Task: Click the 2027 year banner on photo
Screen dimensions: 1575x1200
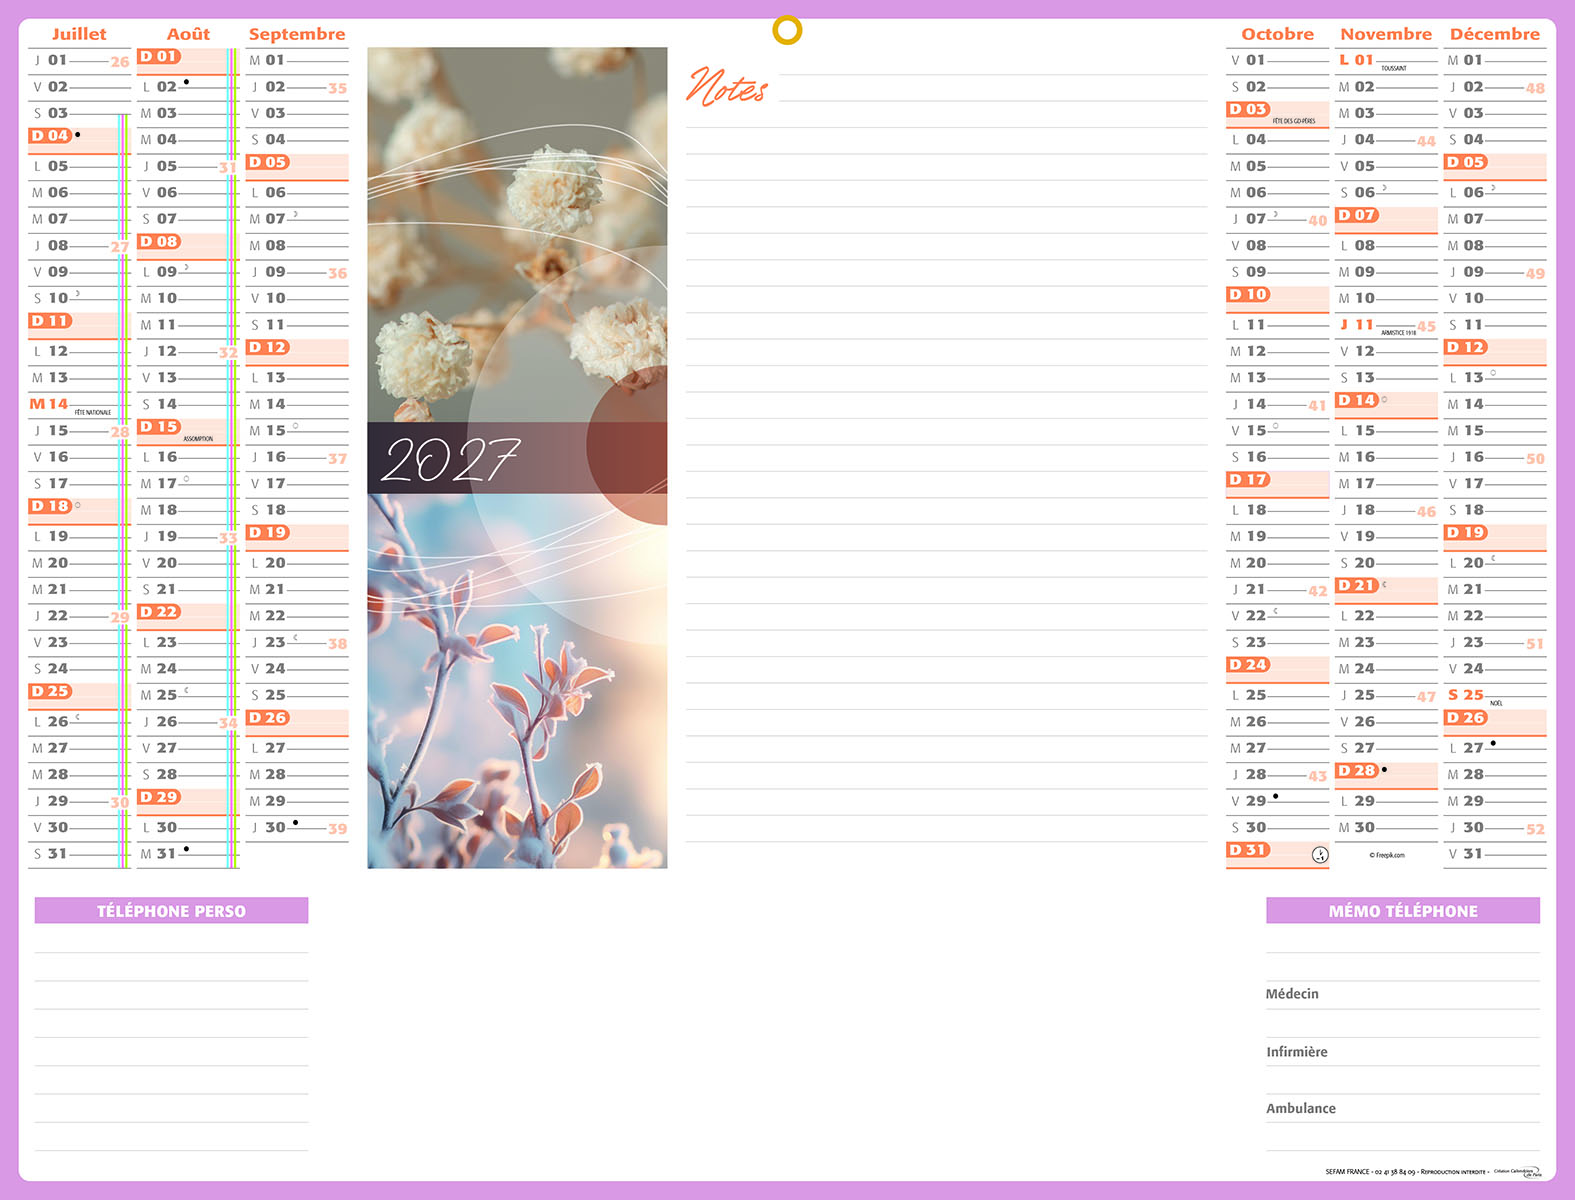Action: 450,460
